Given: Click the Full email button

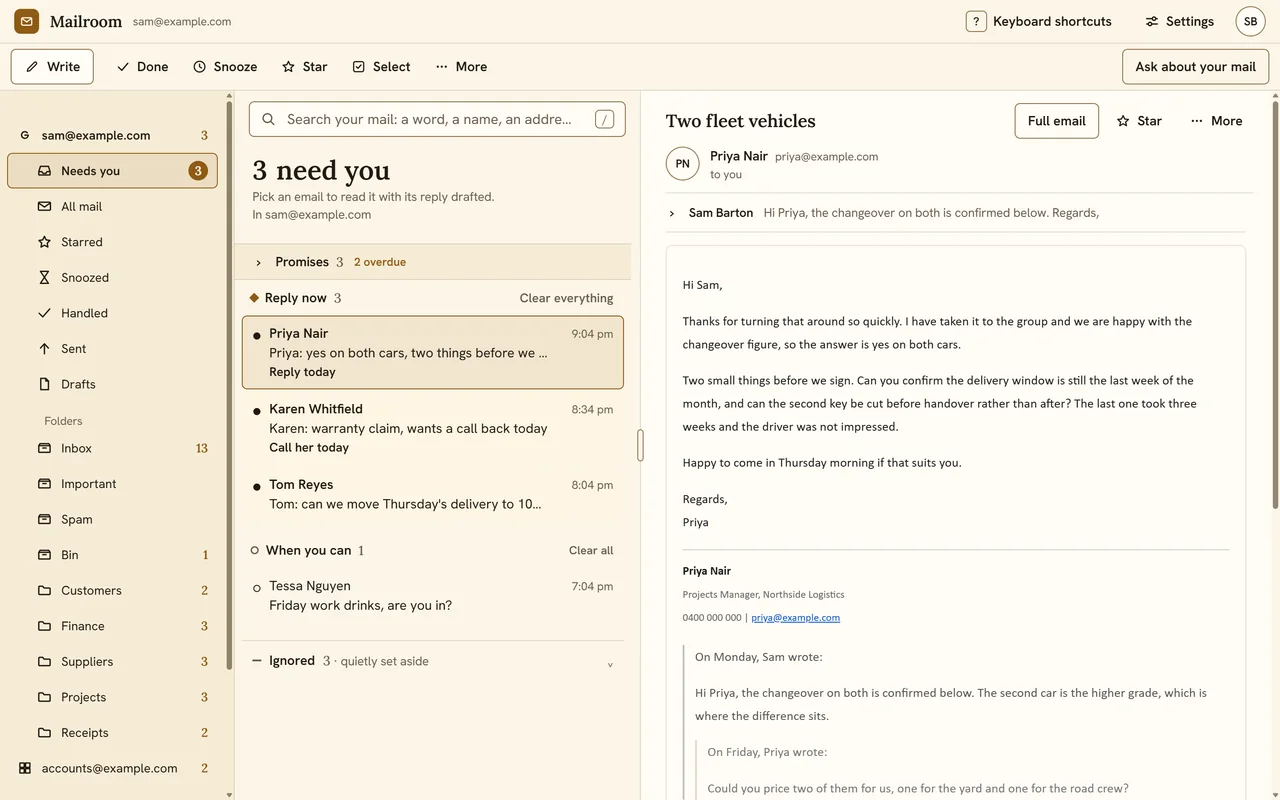Looking at the screenshot, I should click(x=1056, y=121).
